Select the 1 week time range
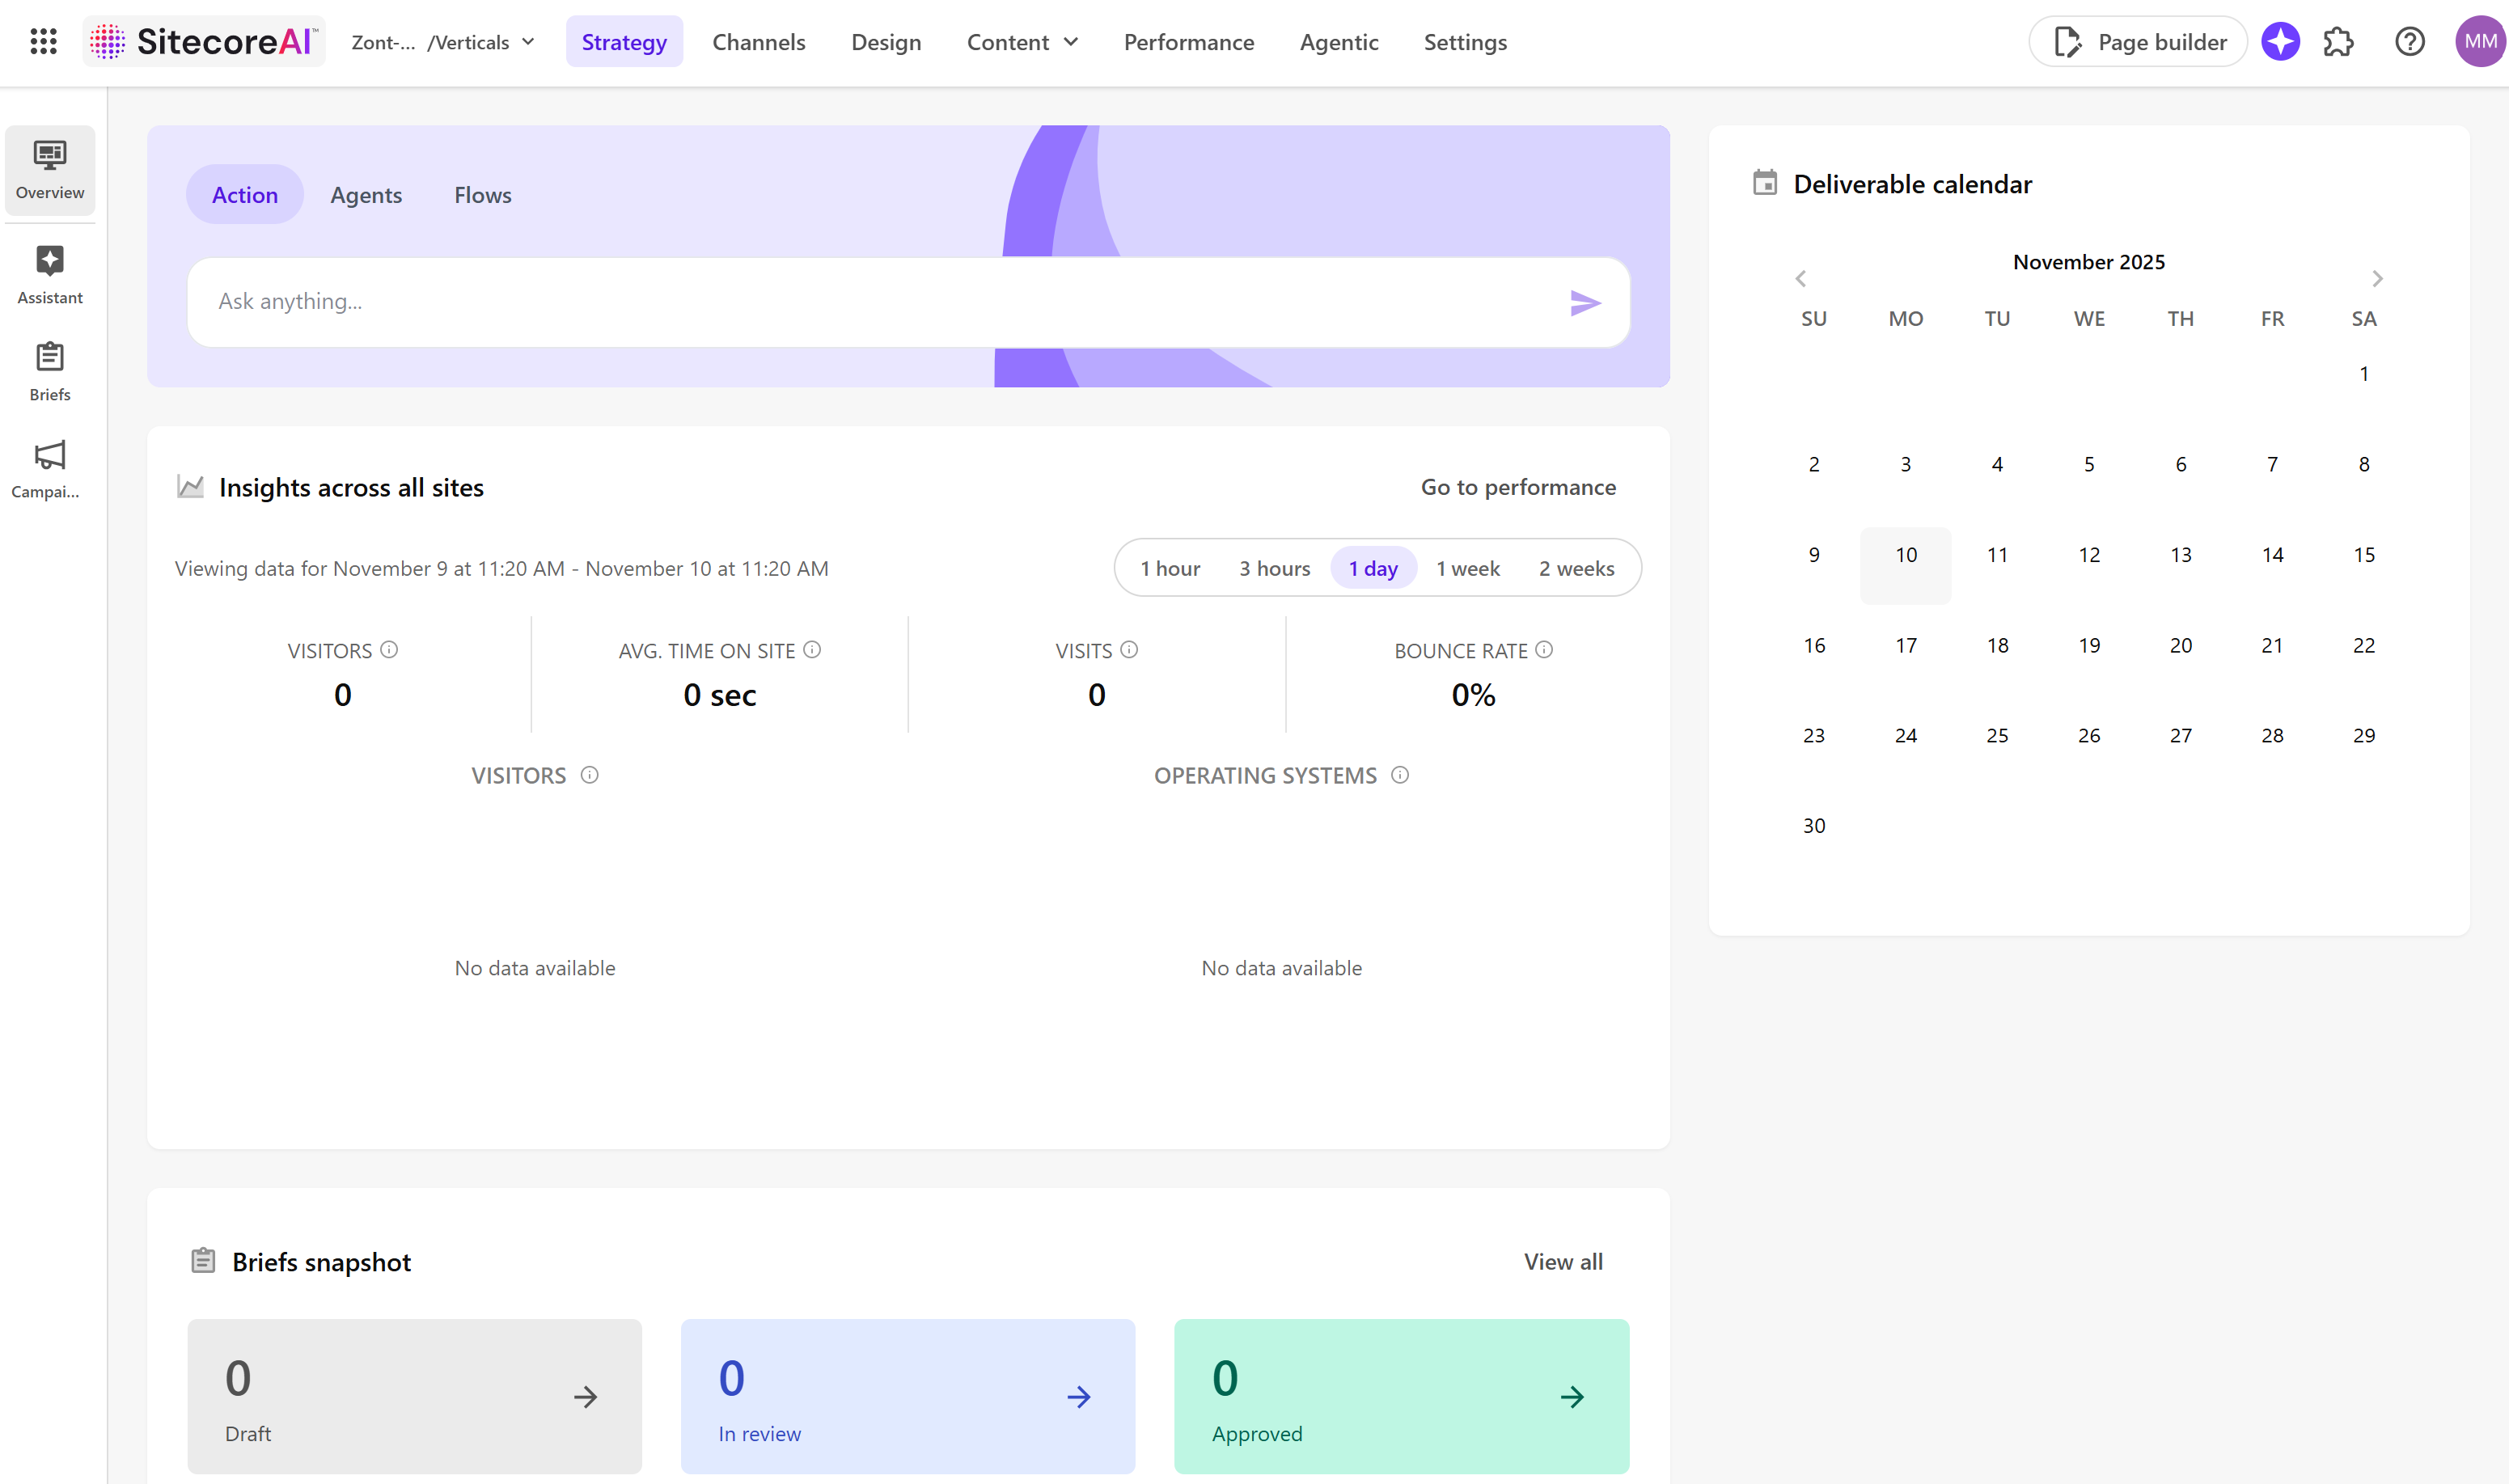 click(x=1467, y=568)
